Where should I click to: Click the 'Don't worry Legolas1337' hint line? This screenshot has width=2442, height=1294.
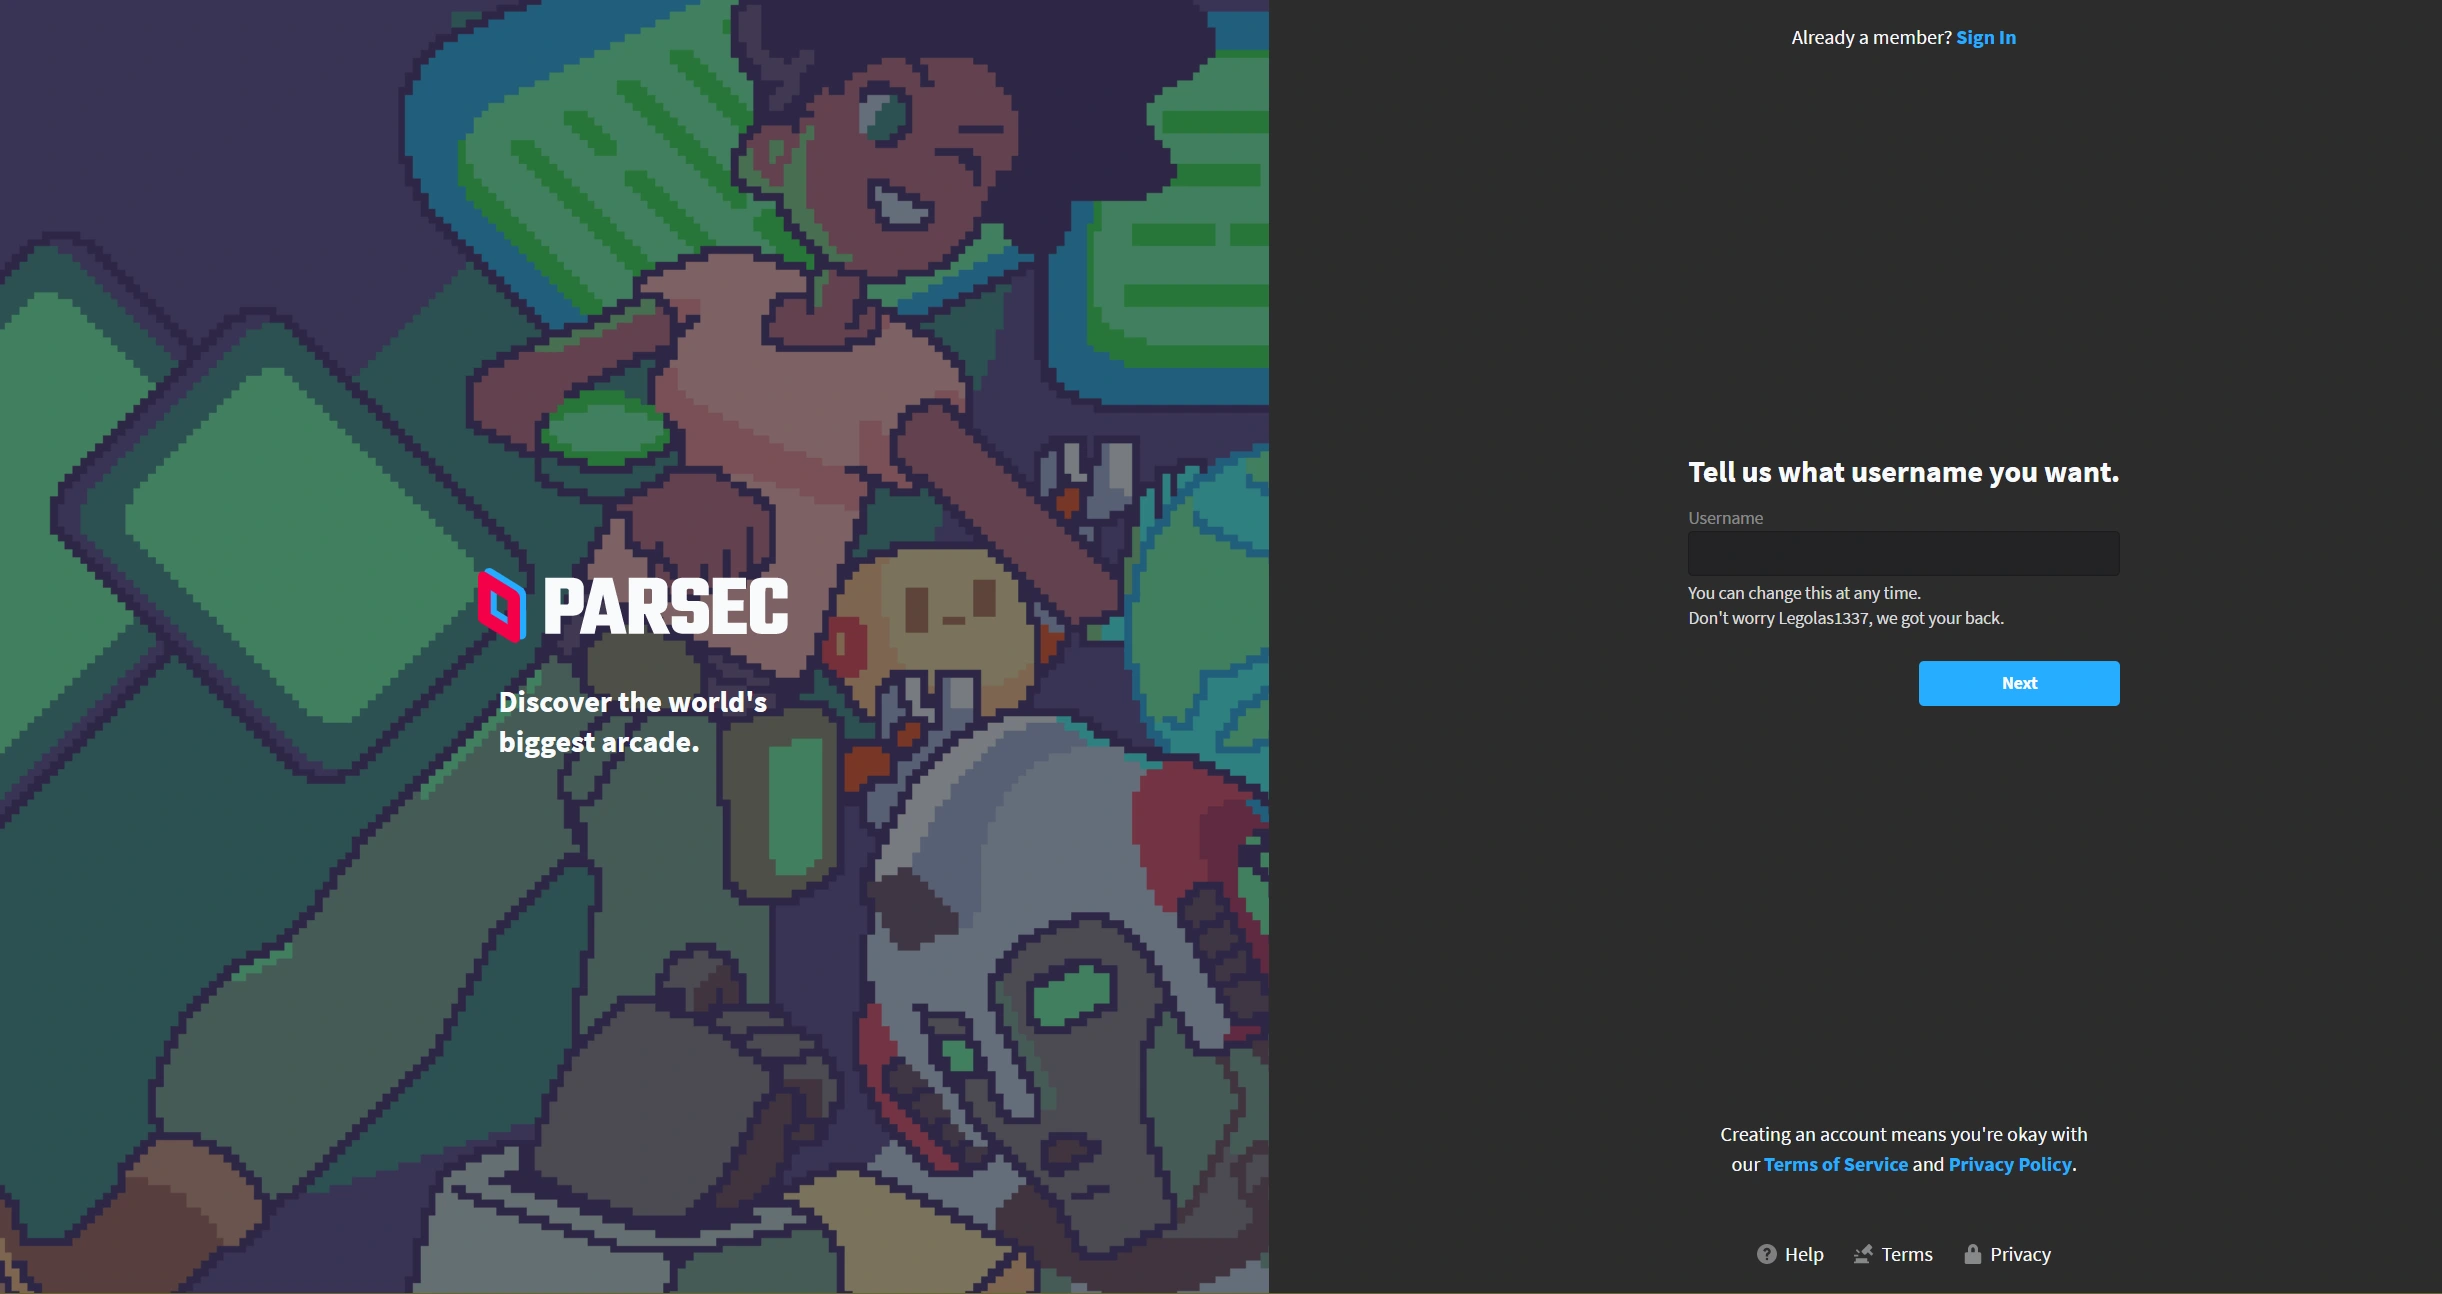[1845, 618]
